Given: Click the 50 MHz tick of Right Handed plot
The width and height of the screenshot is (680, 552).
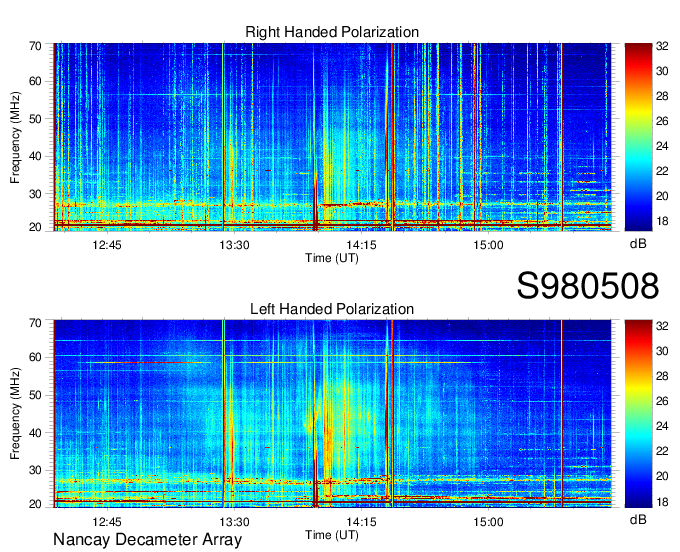Looking at the screenshot, I should click(x=36, y=119).
